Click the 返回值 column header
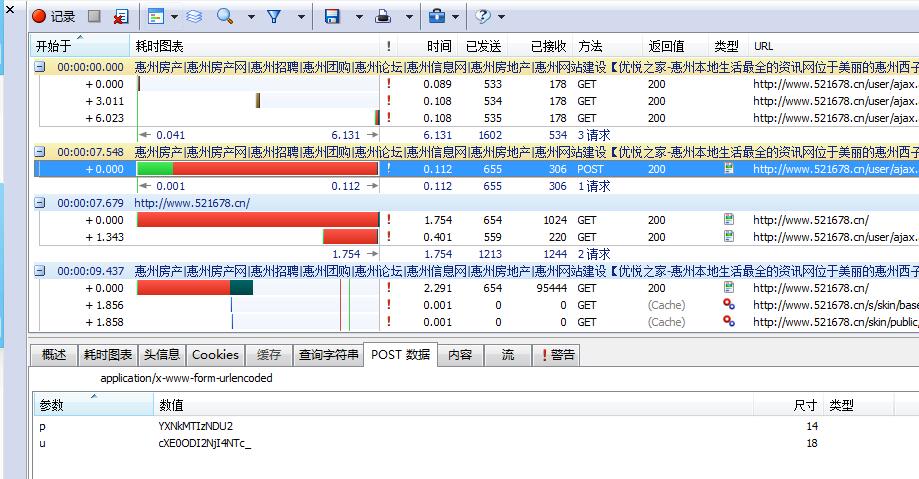The image size is (919, 479). 675,46
